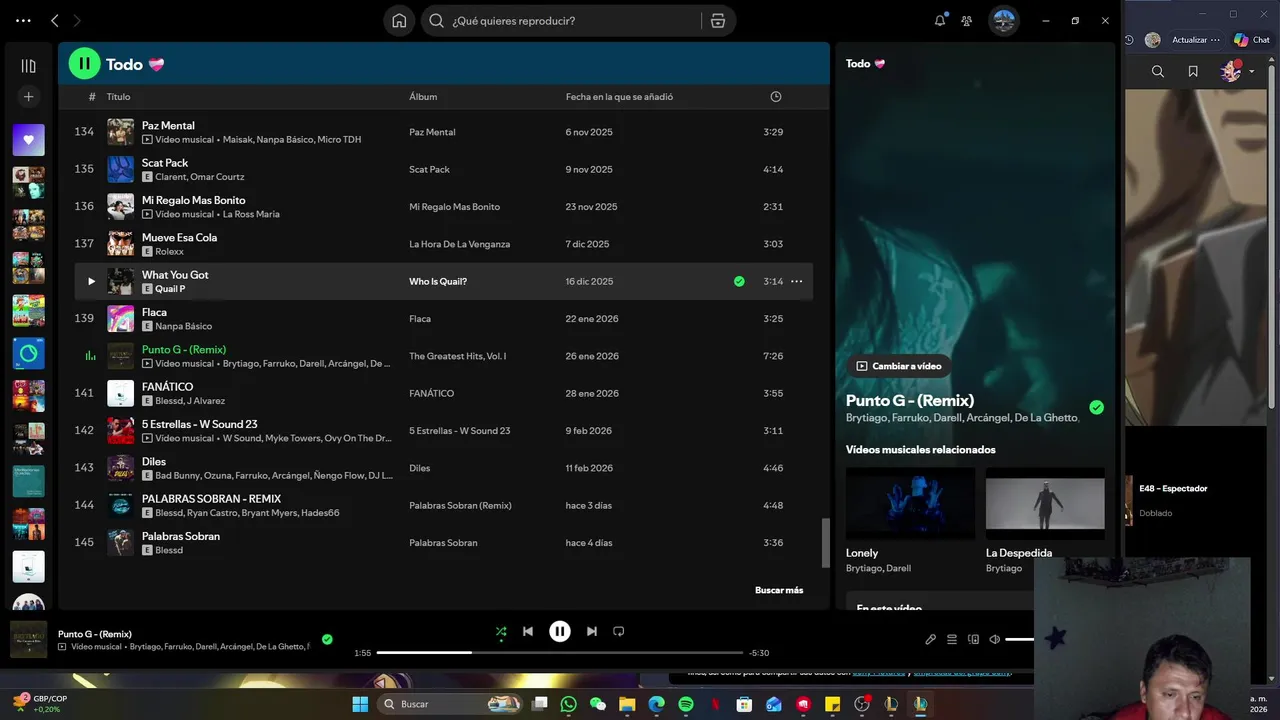Open the Lonely related video thumbnail
This screenshot has width=1280, height=720.
point(910,504)
